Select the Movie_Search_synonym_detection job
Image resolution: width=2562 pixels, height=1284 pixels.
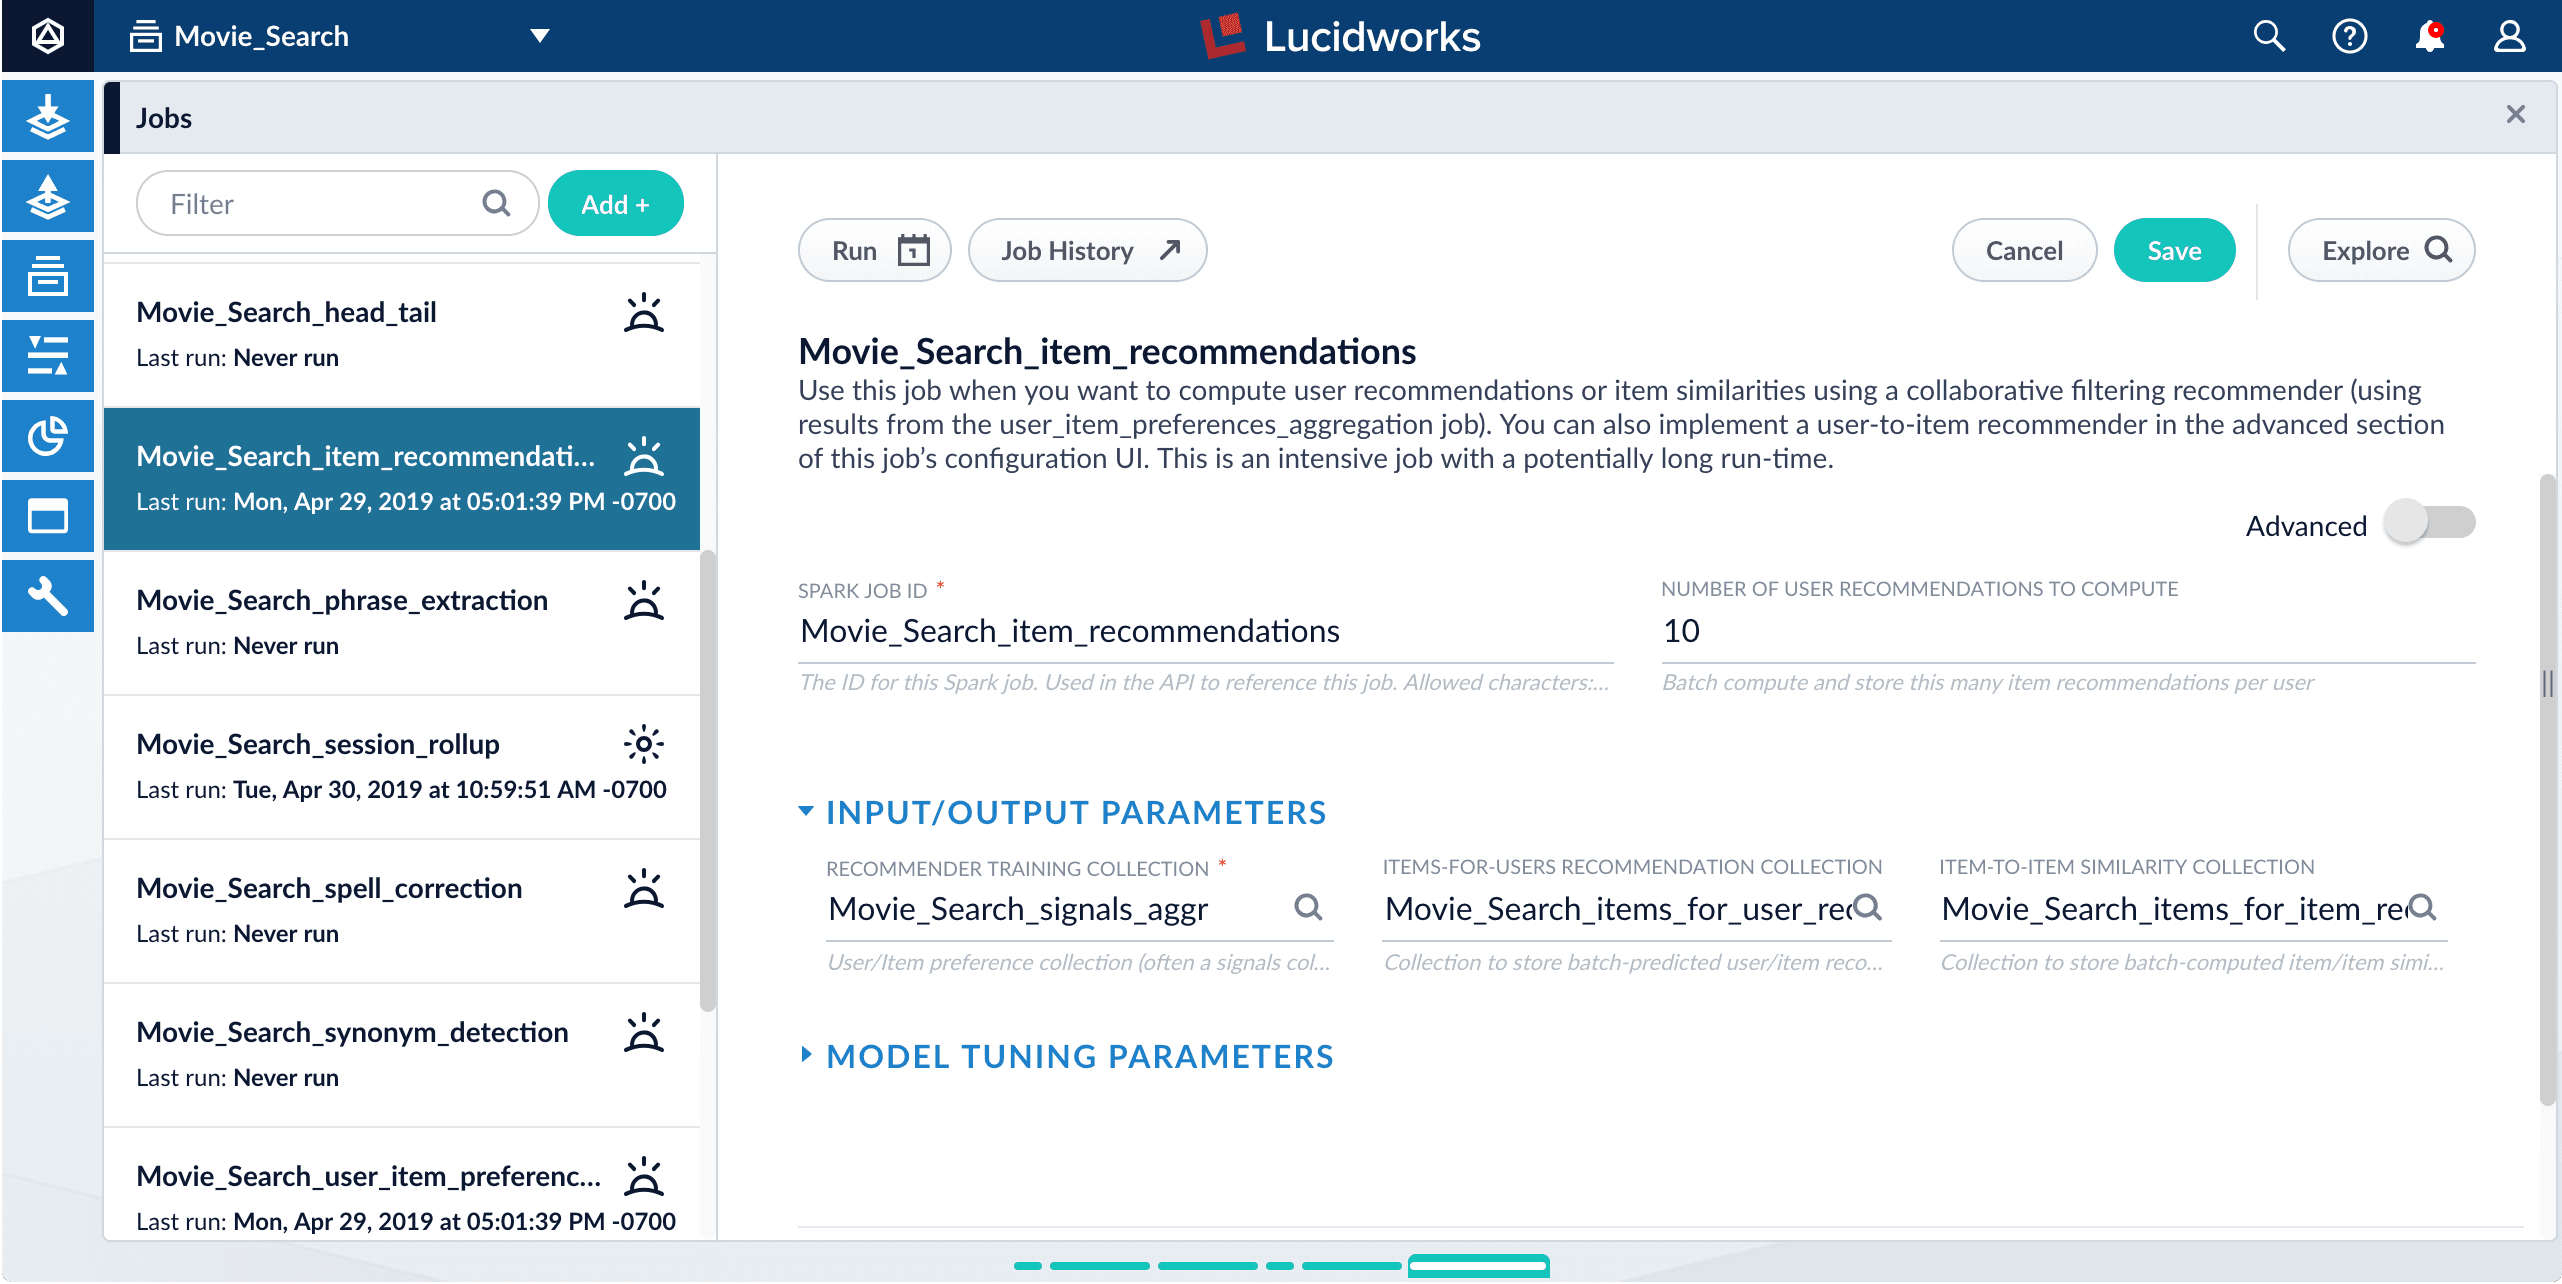click(402, 1055)
